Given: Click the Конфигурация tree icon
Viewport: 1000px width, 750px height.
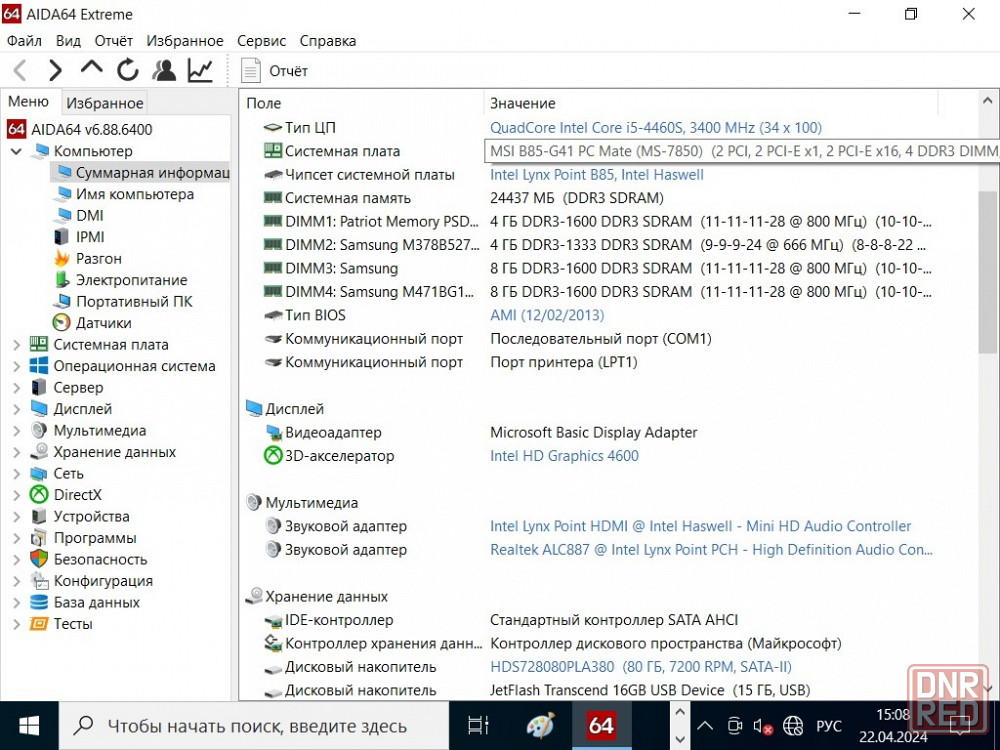Looking at the screenshot, I should 39,581.
